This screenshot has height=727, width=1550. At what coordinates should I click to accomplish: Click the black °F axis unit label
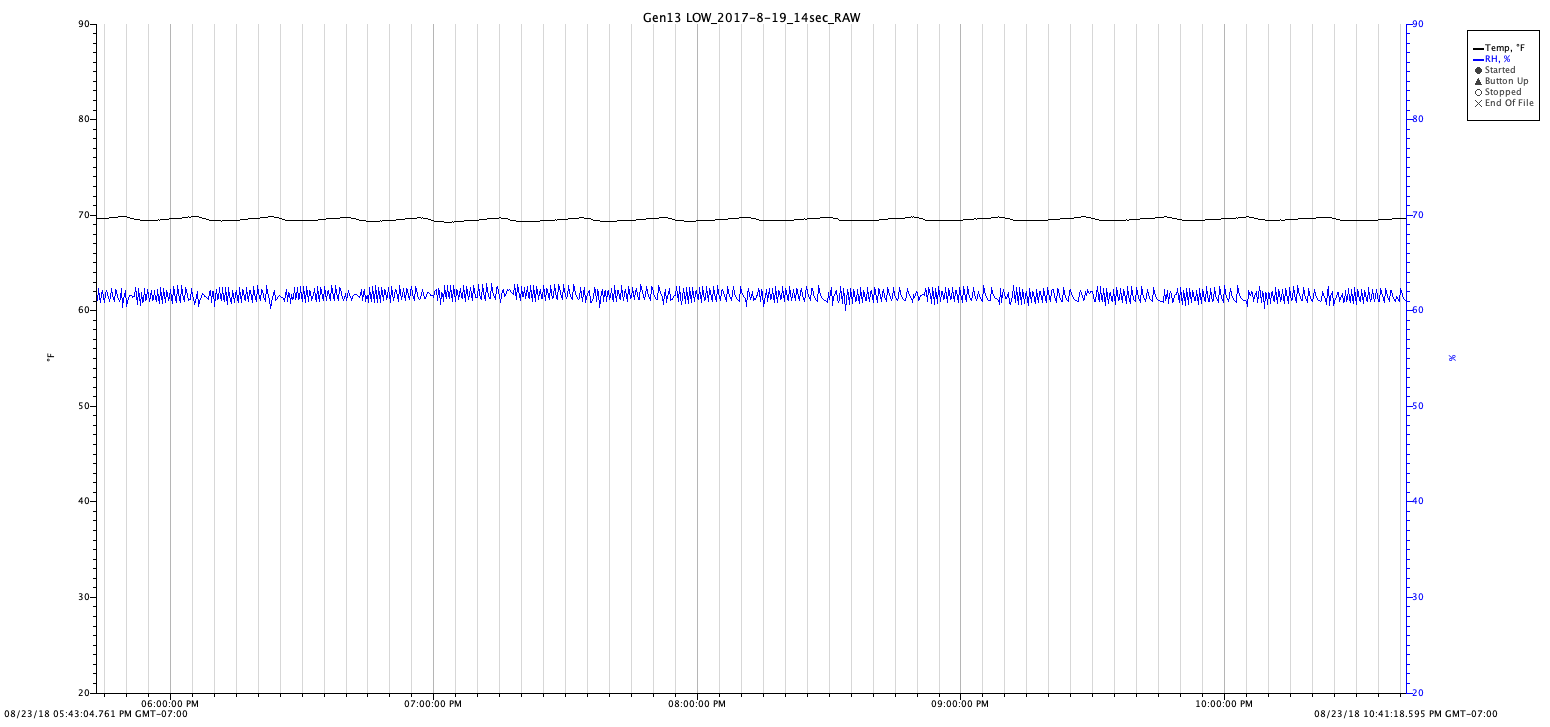pos(49,358)
